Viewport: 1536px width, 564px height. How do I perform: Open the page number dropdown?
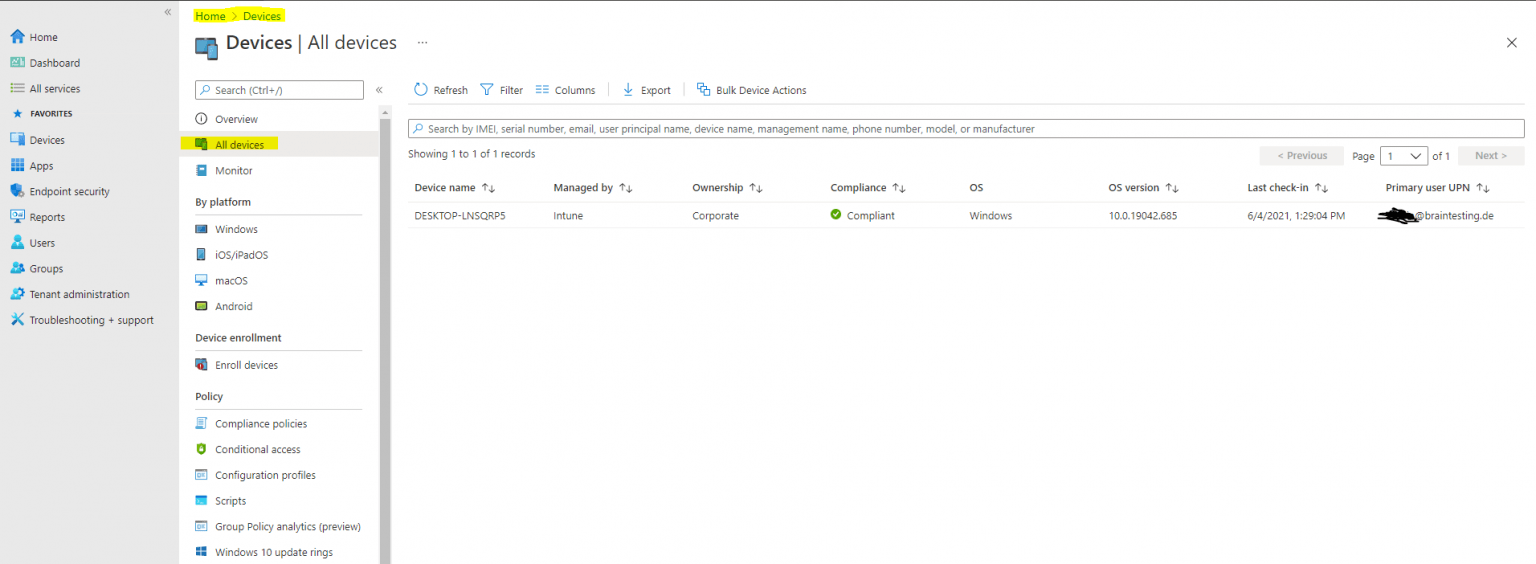[1404, 156]
